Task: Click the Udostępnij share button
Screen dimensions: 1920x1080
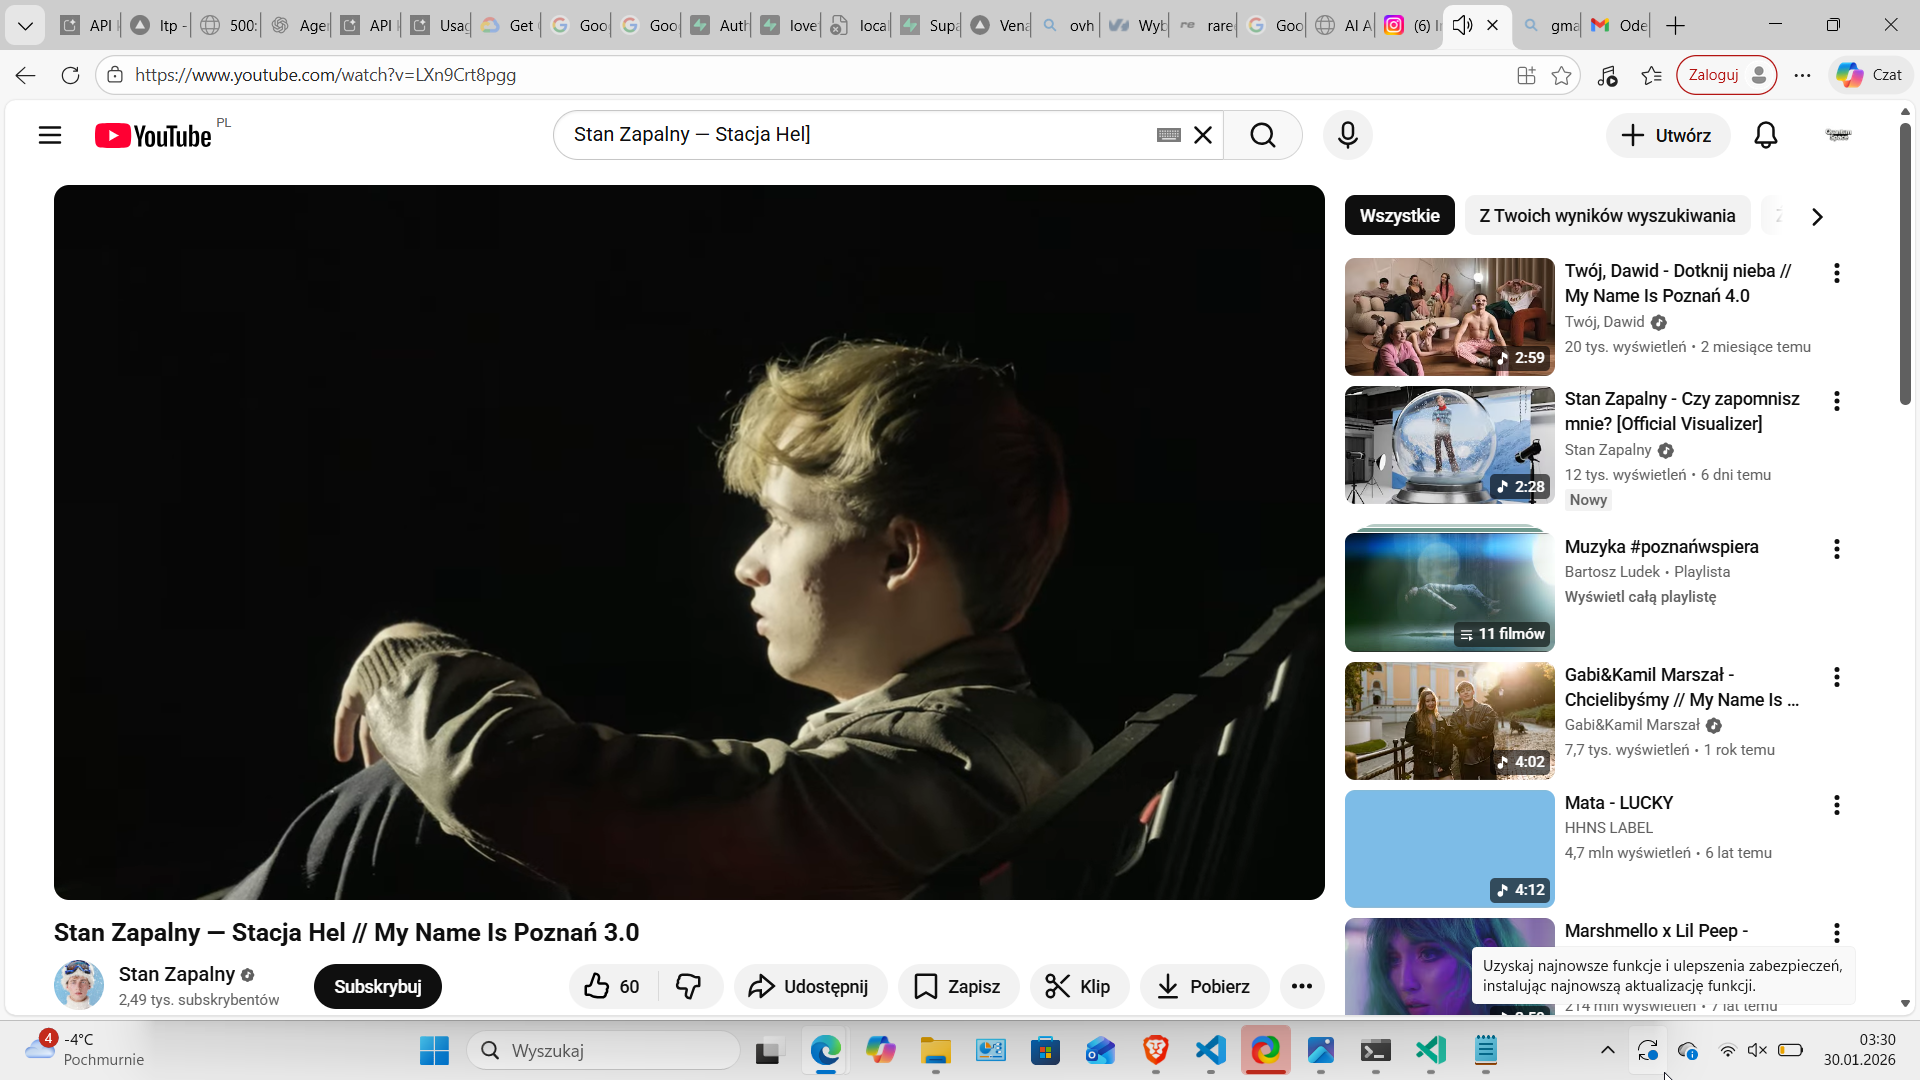Action: tap(809, 987)
